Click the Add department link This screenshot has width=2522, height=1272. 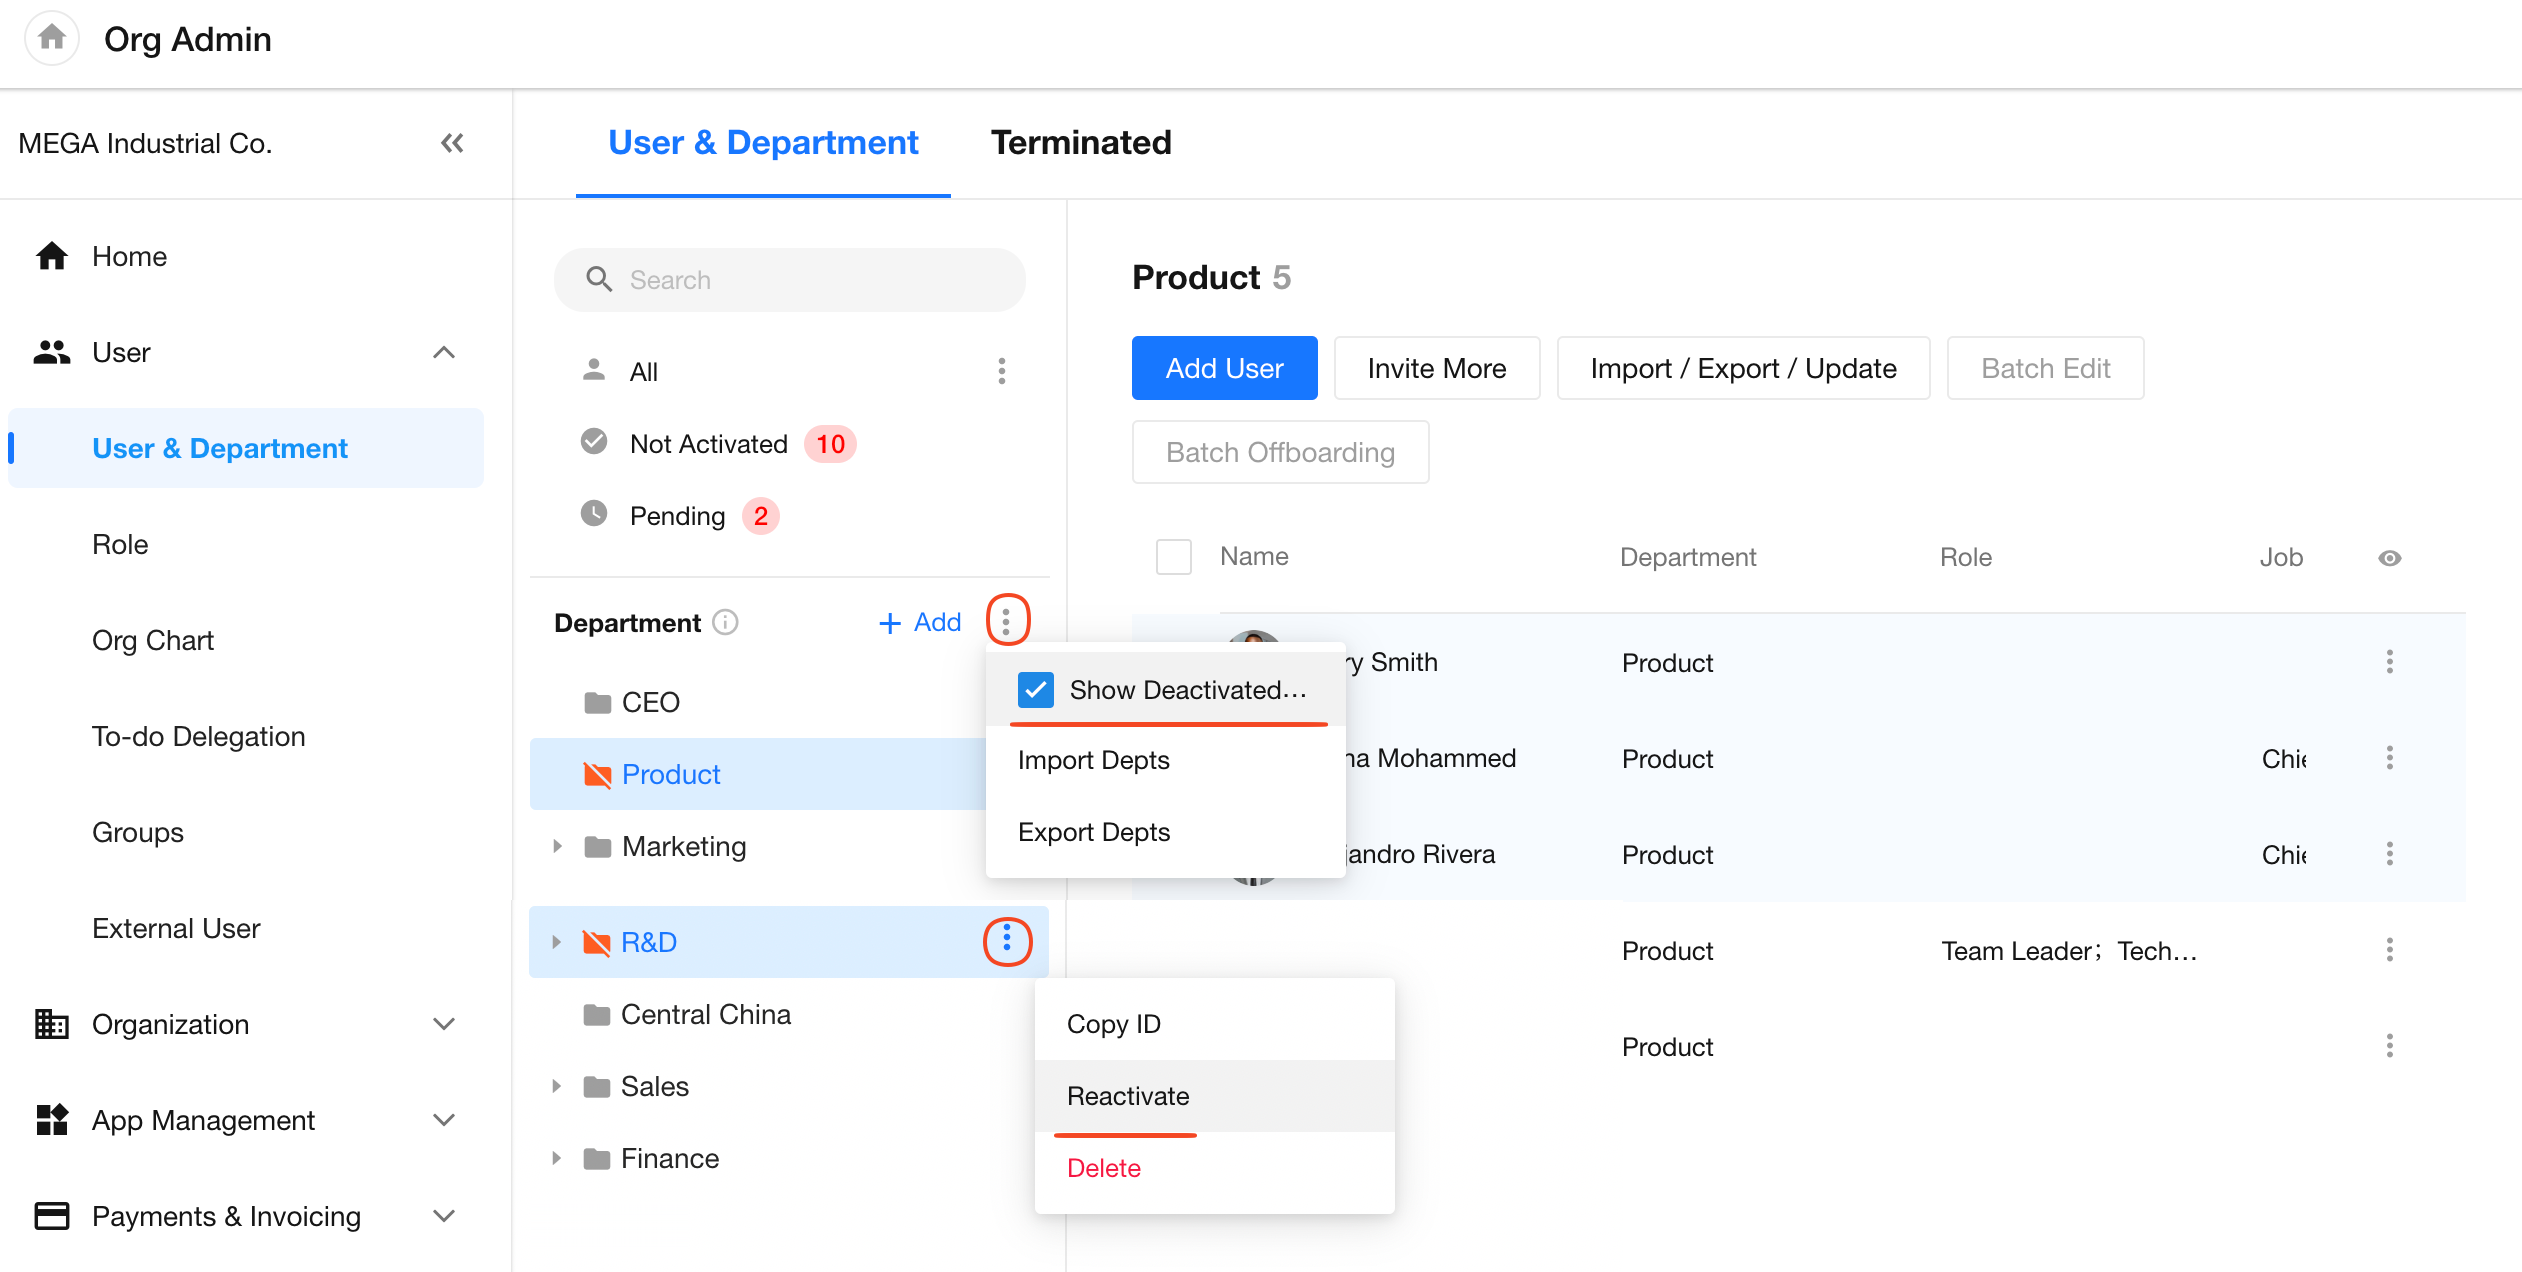920,622
